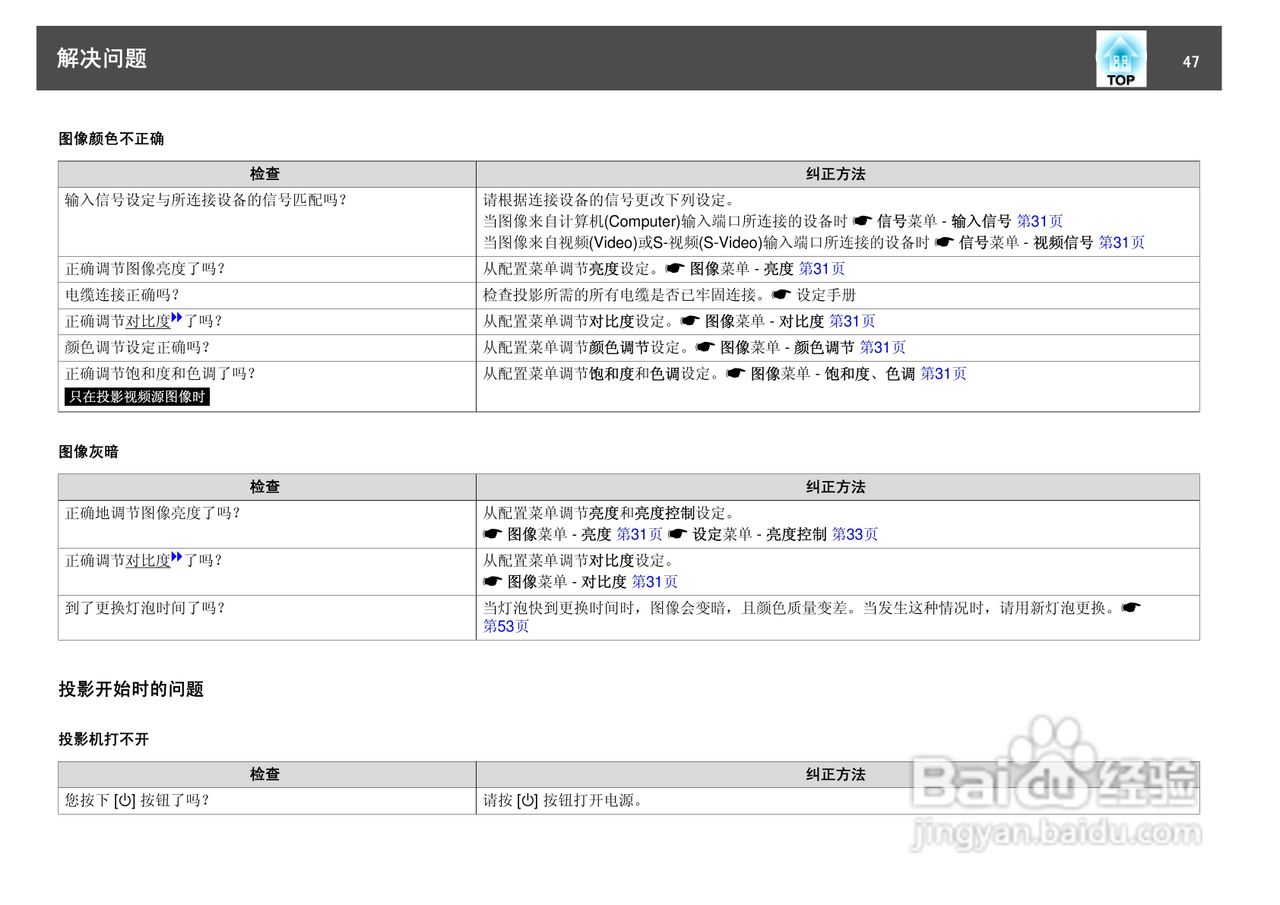The width and height of the screenshot is (1280, 905).
Task: Click the glossary arrow after 对比度 in 图像灰暗 table
Action: [177, 557]
